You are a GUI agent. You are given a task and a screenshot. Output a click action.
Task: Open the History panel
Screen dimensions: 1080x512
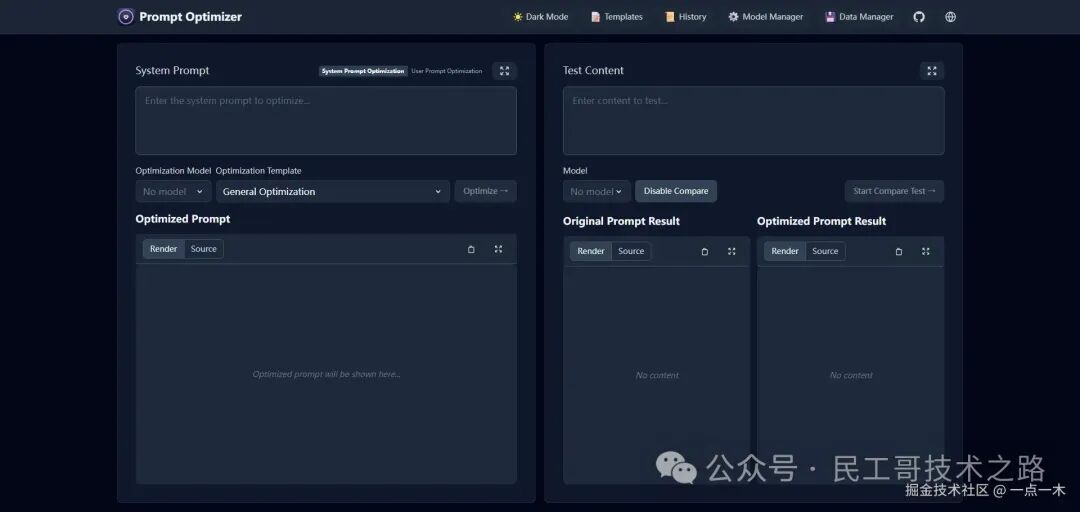pyautogui.click(x=685, y=17)
